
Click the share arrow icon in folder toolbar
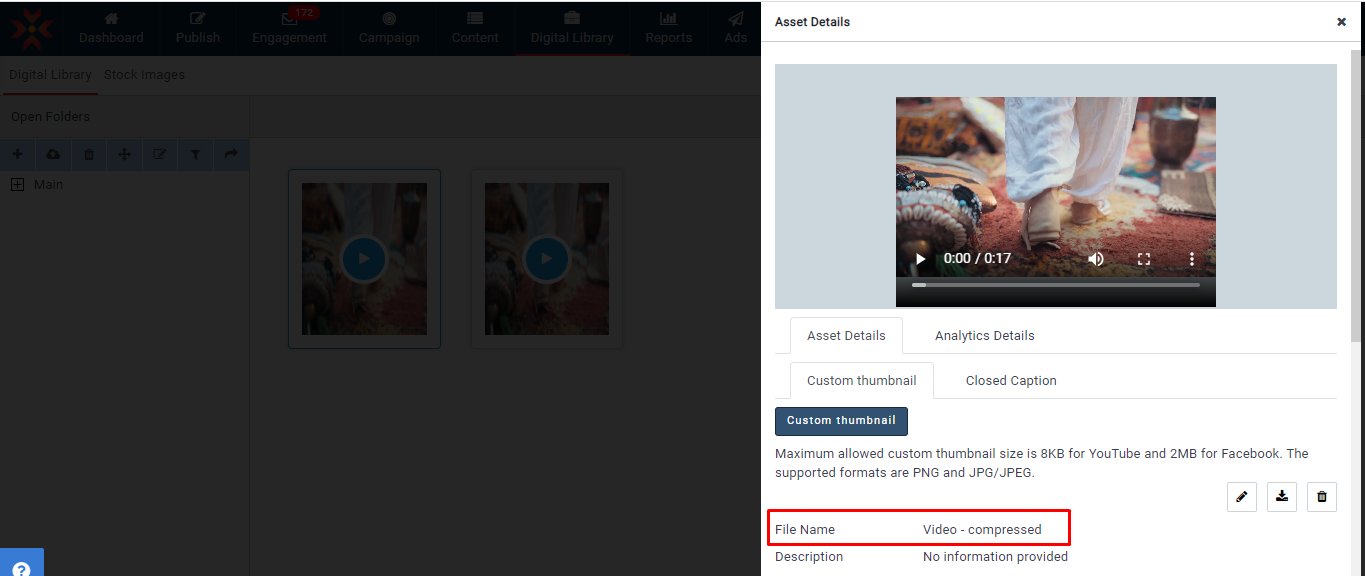(x=231, y=155)
